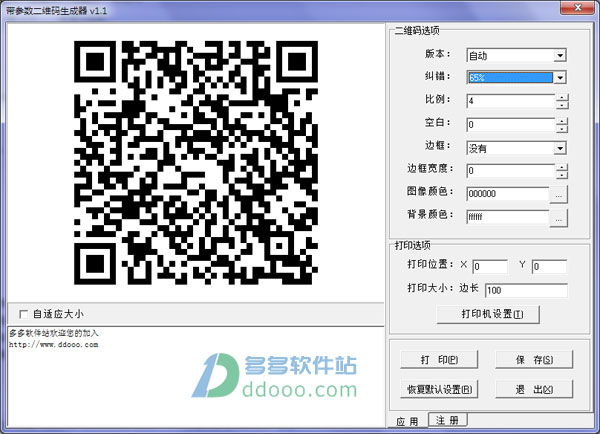Click the 图像颜色 field showing 000000
The height and width of the screenshot is (434, 600).
tap(508, 194)
